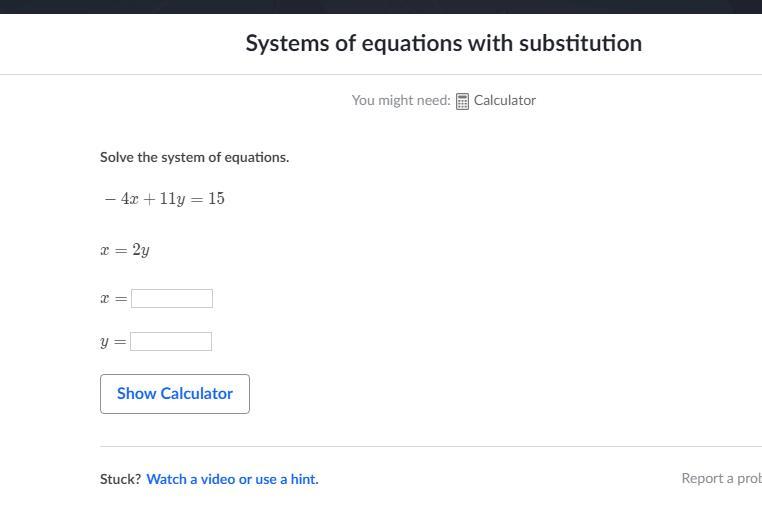Select the equation −4x + 11y = 15

(164, 199)
